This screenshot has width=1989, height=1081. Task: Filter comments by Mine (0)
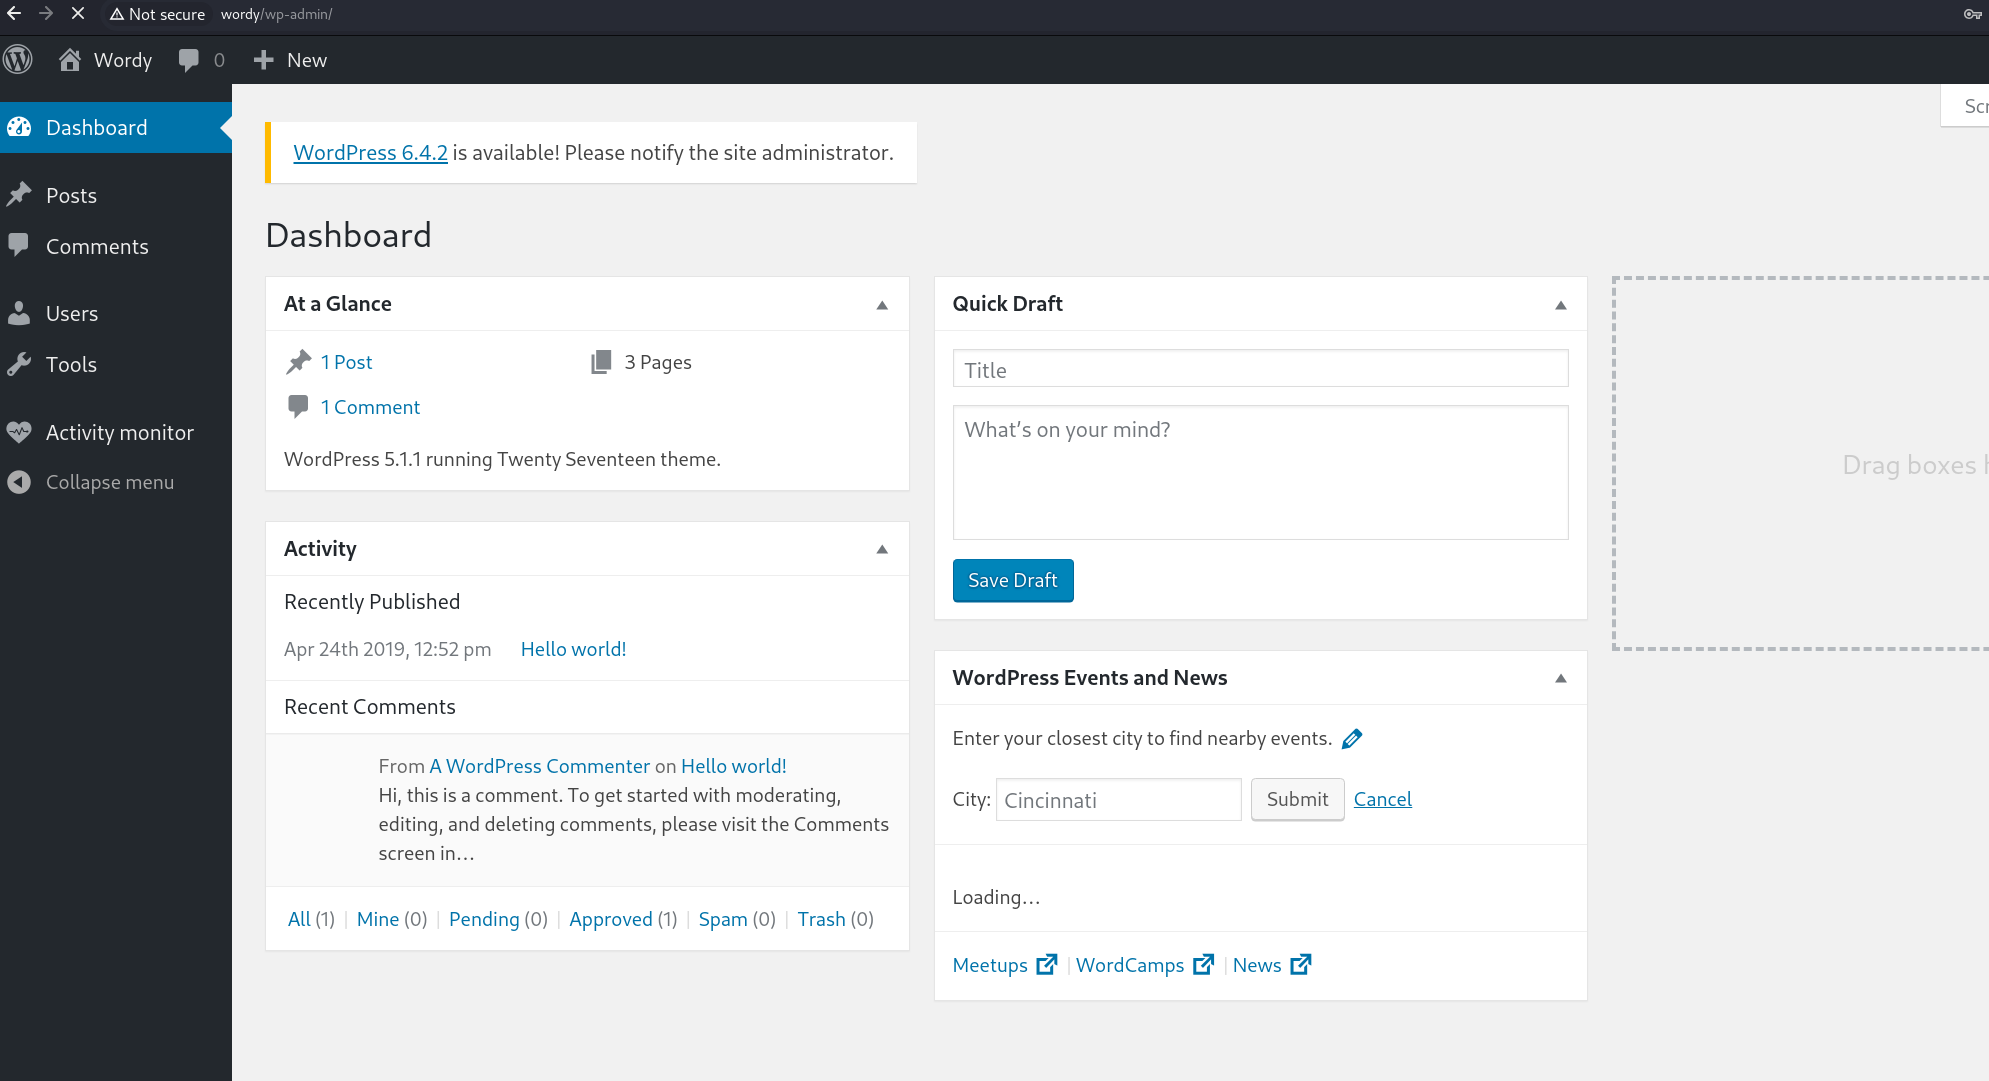[x=392, y=919]
